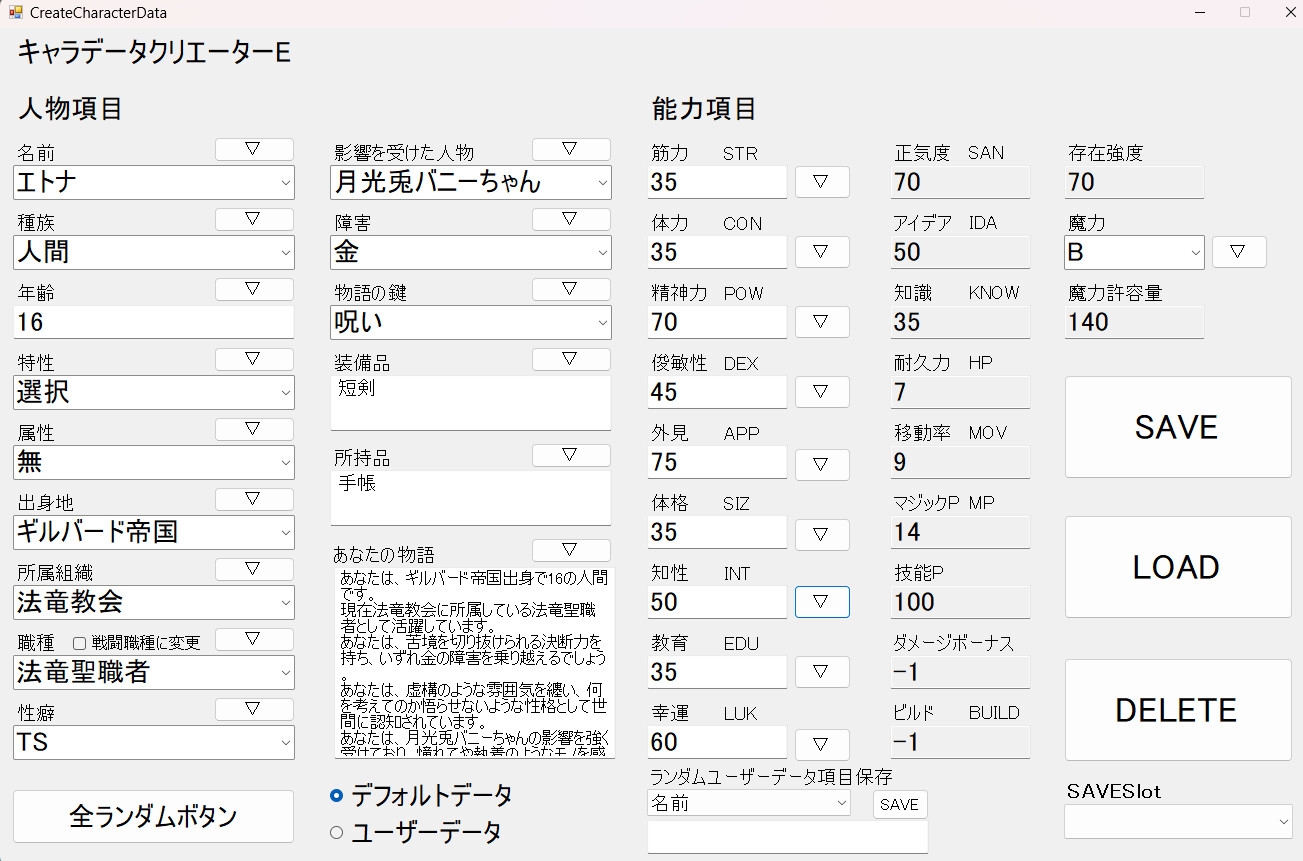Click the ▽ button above 装備品 box
The image size is (1303, 861).
point(570,359)
